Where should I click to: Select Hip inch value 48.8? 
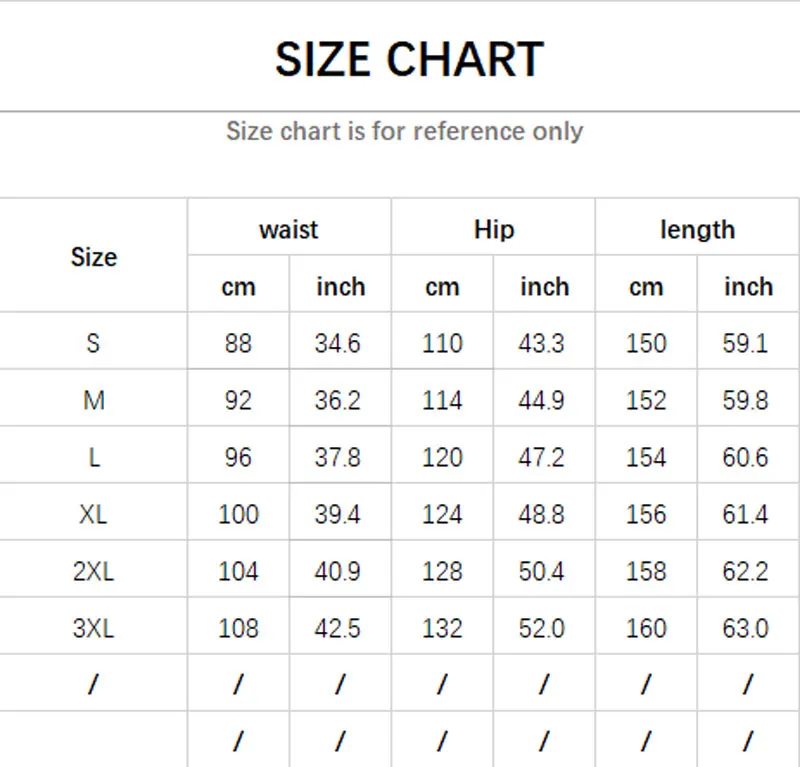pos(541,514)
